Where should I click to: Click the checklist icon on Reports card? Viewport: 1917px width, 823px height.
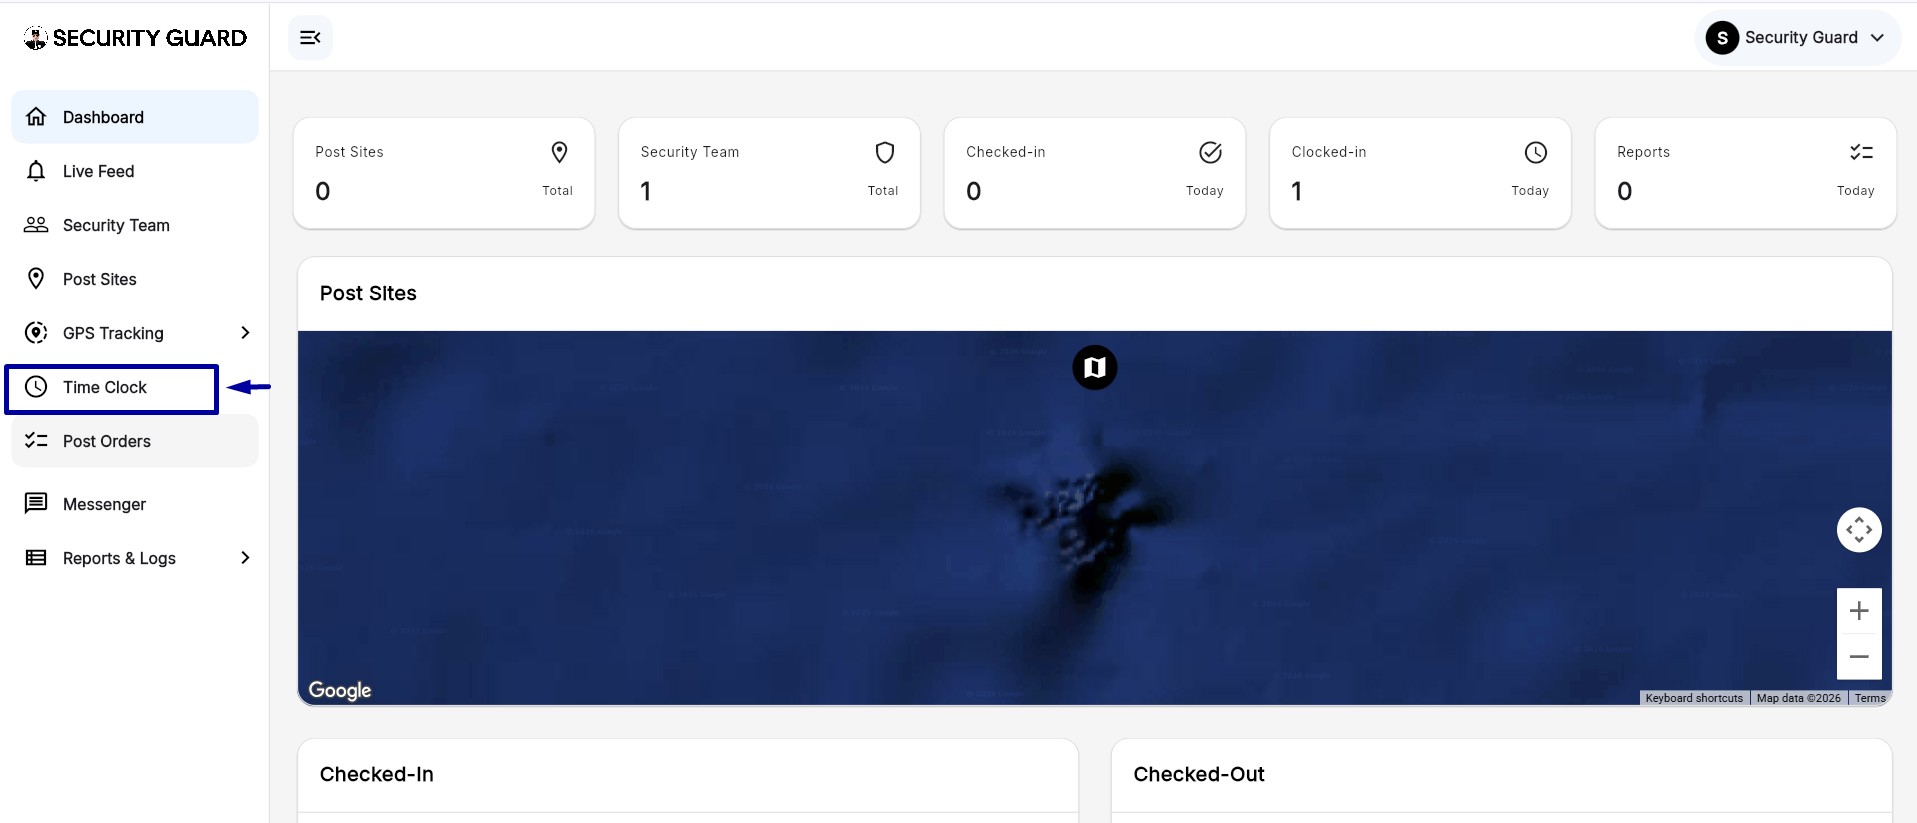(x=1861, y=152)
